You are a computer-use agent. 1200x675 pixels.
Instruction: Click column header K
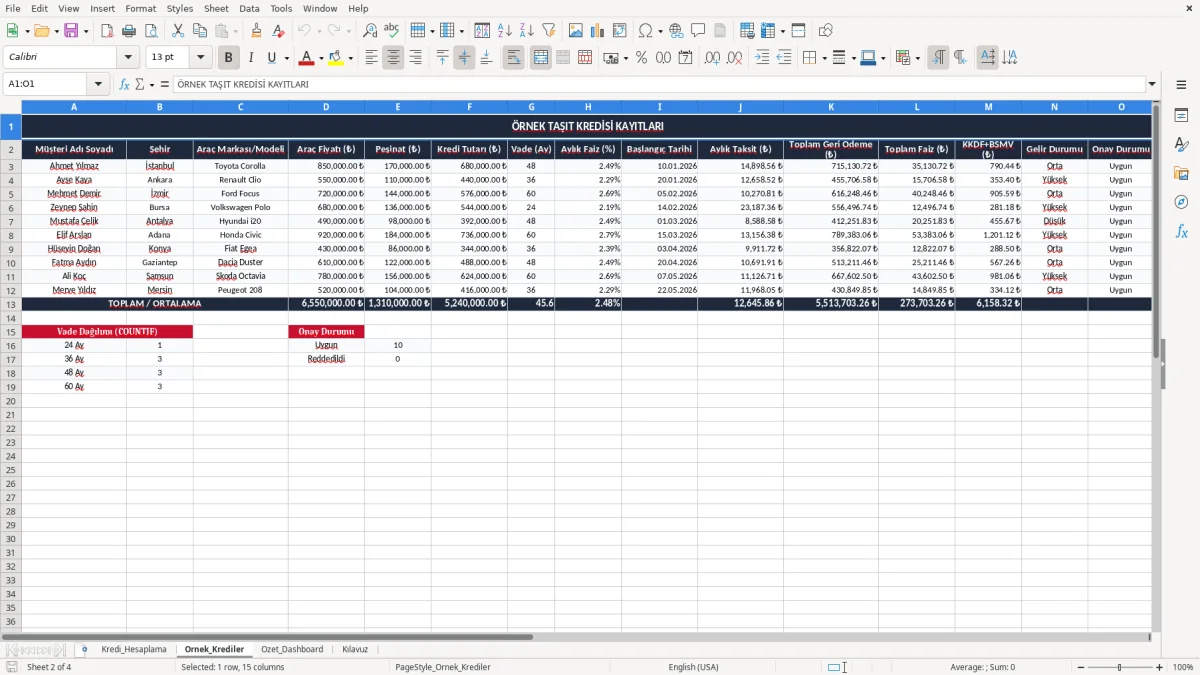831,106
